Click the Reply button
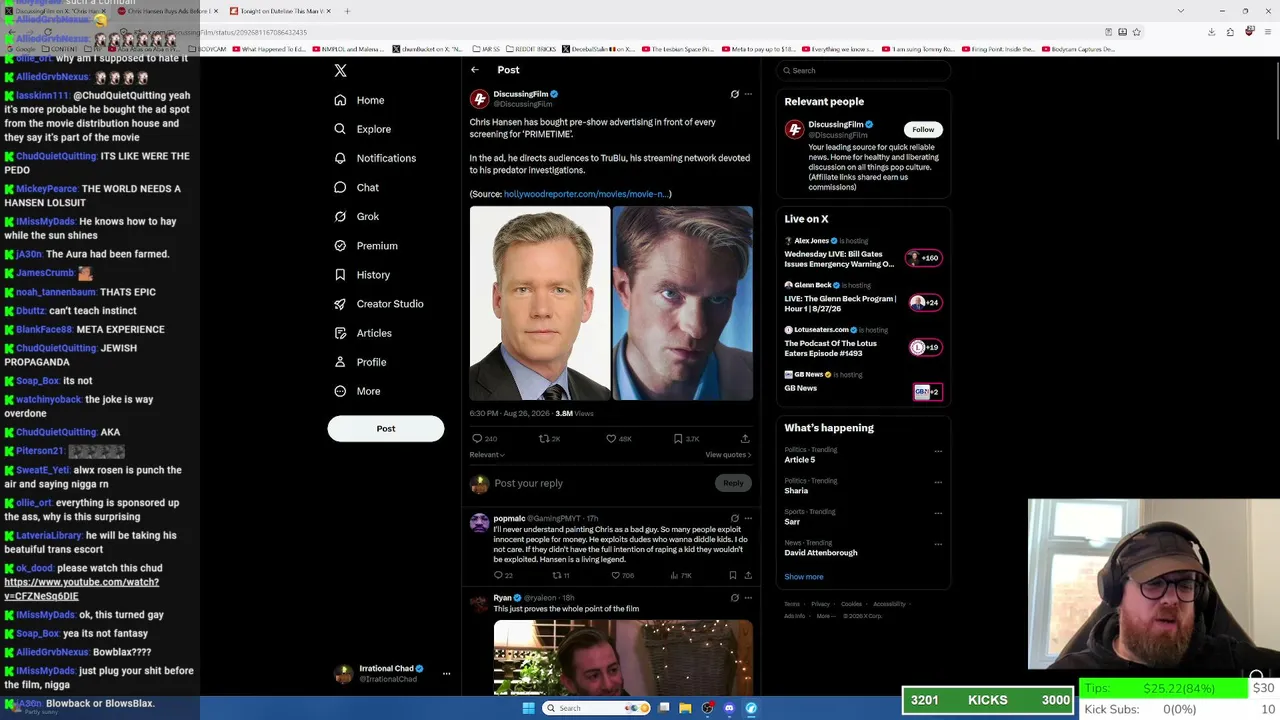Image resolution: width=1280 pixels, height=720 pixels. [733, 483]
